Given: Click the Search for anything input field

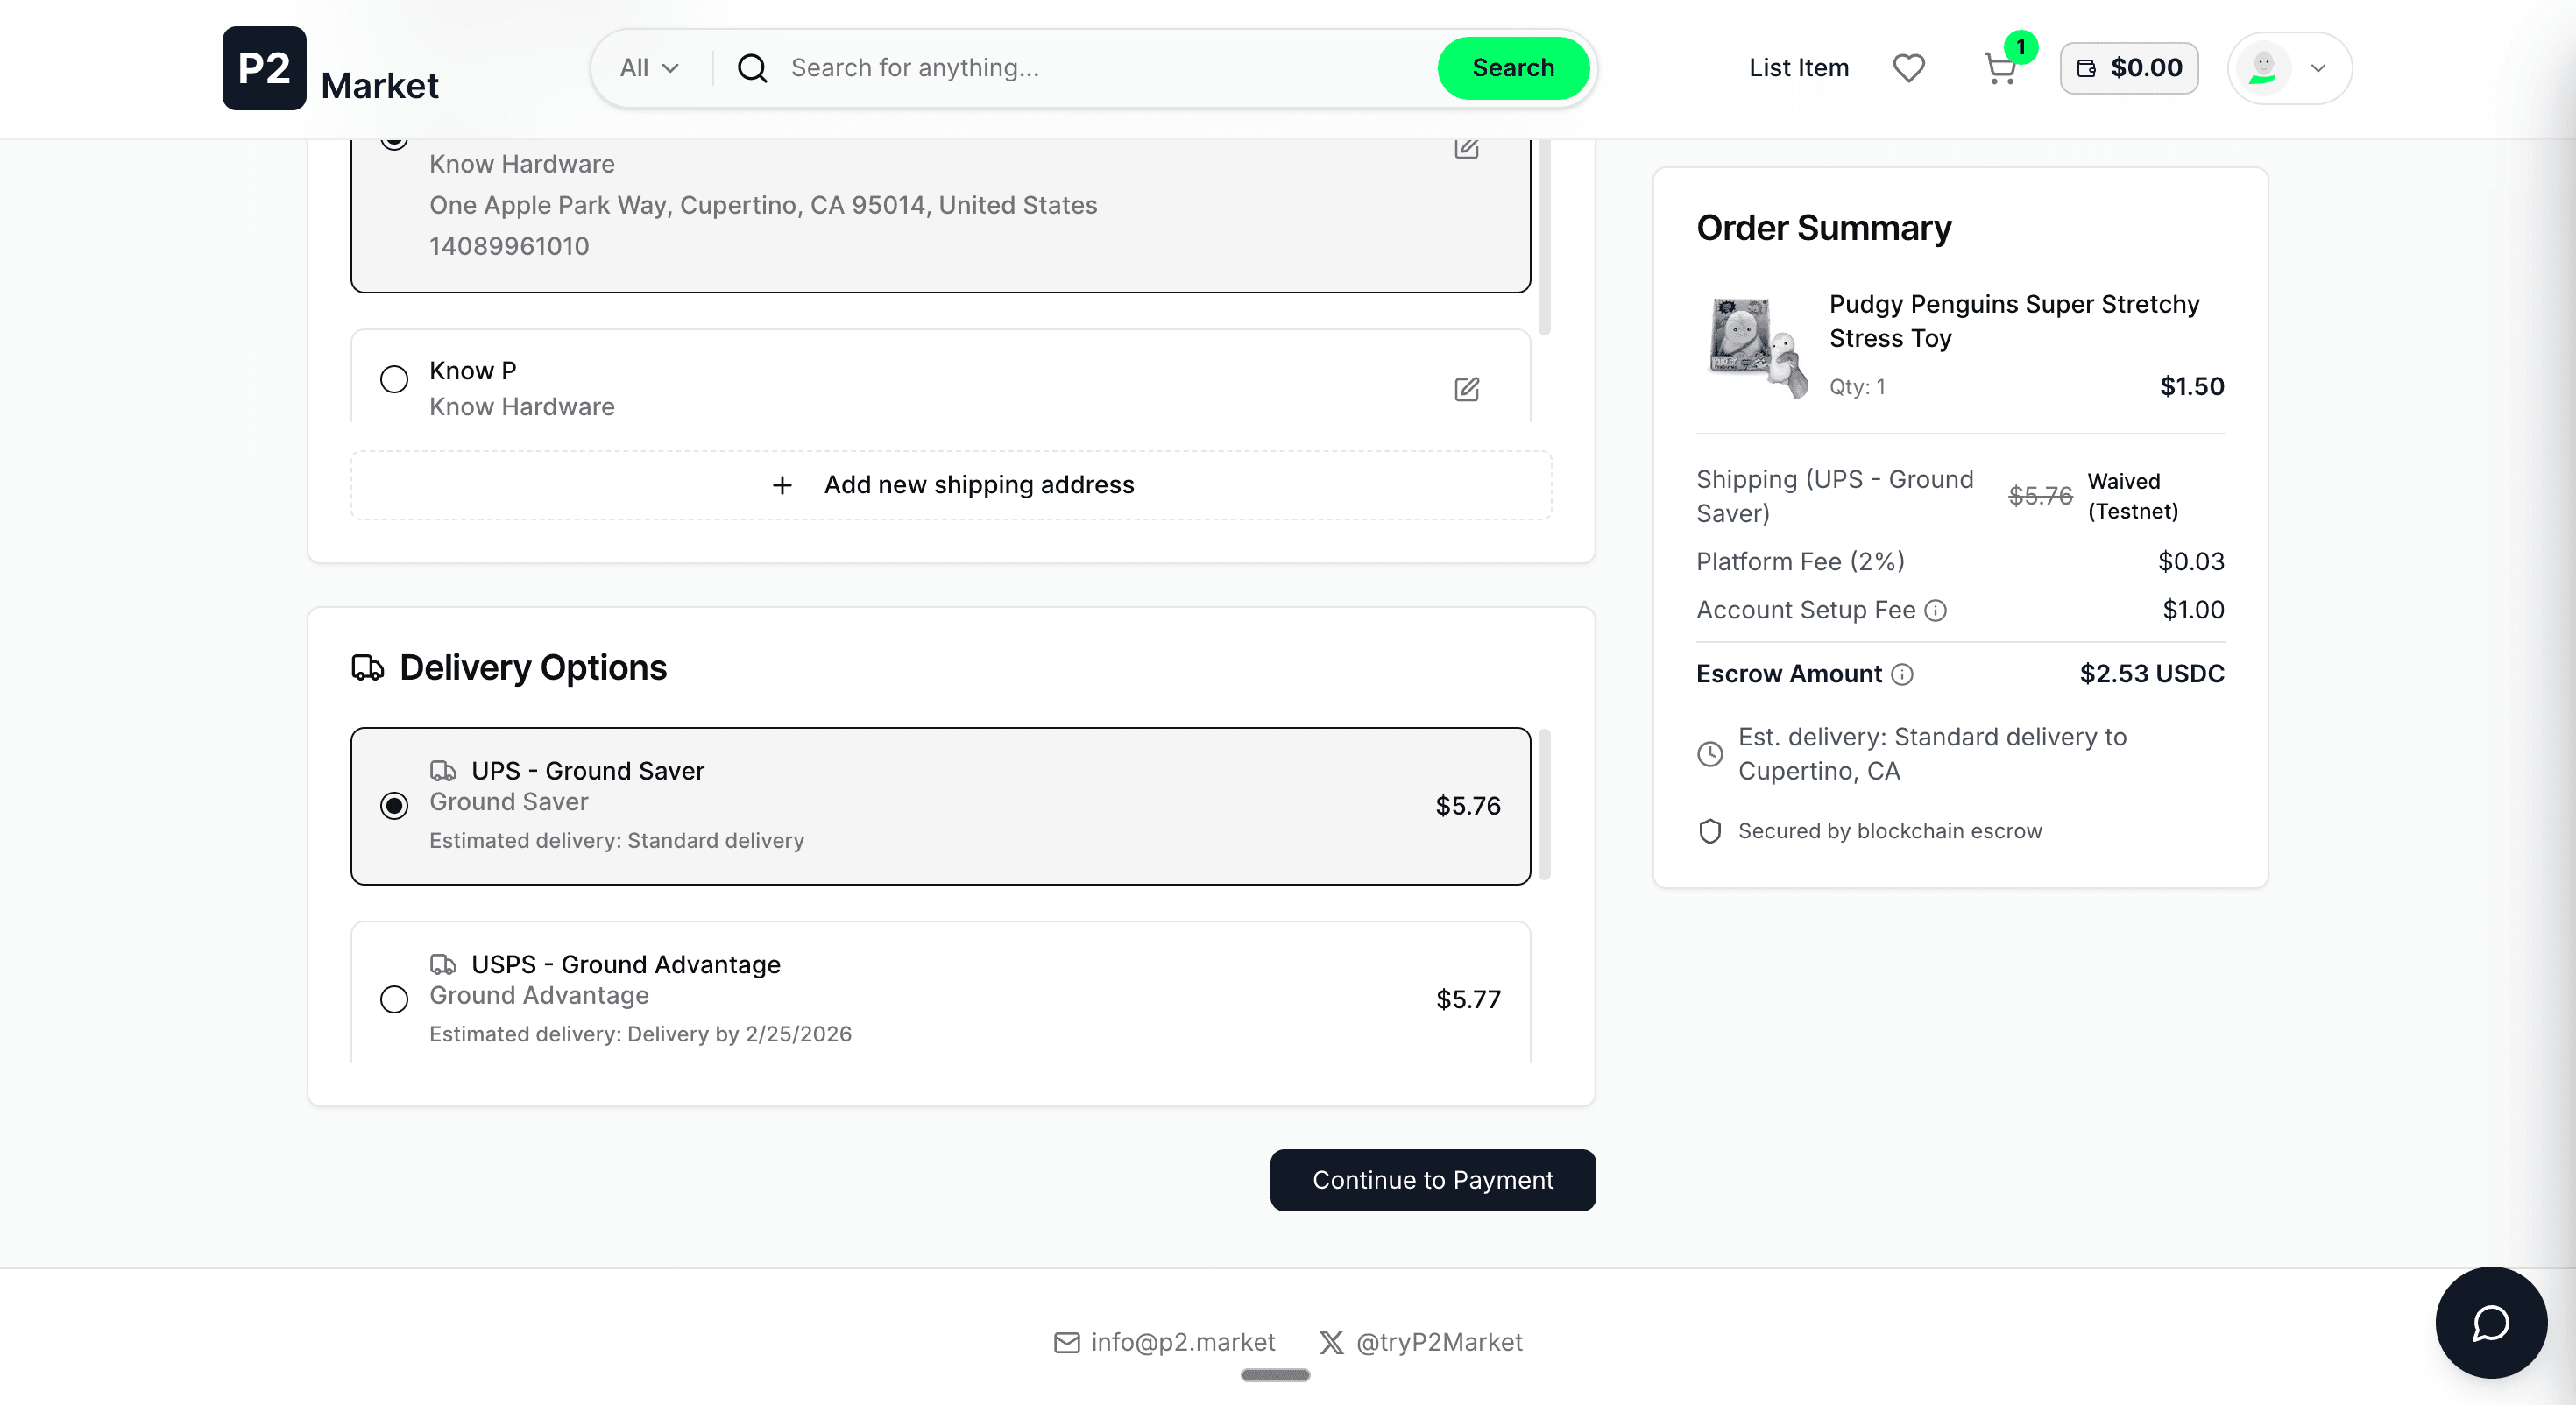Looking at the screenshot, I should 1100,68.
